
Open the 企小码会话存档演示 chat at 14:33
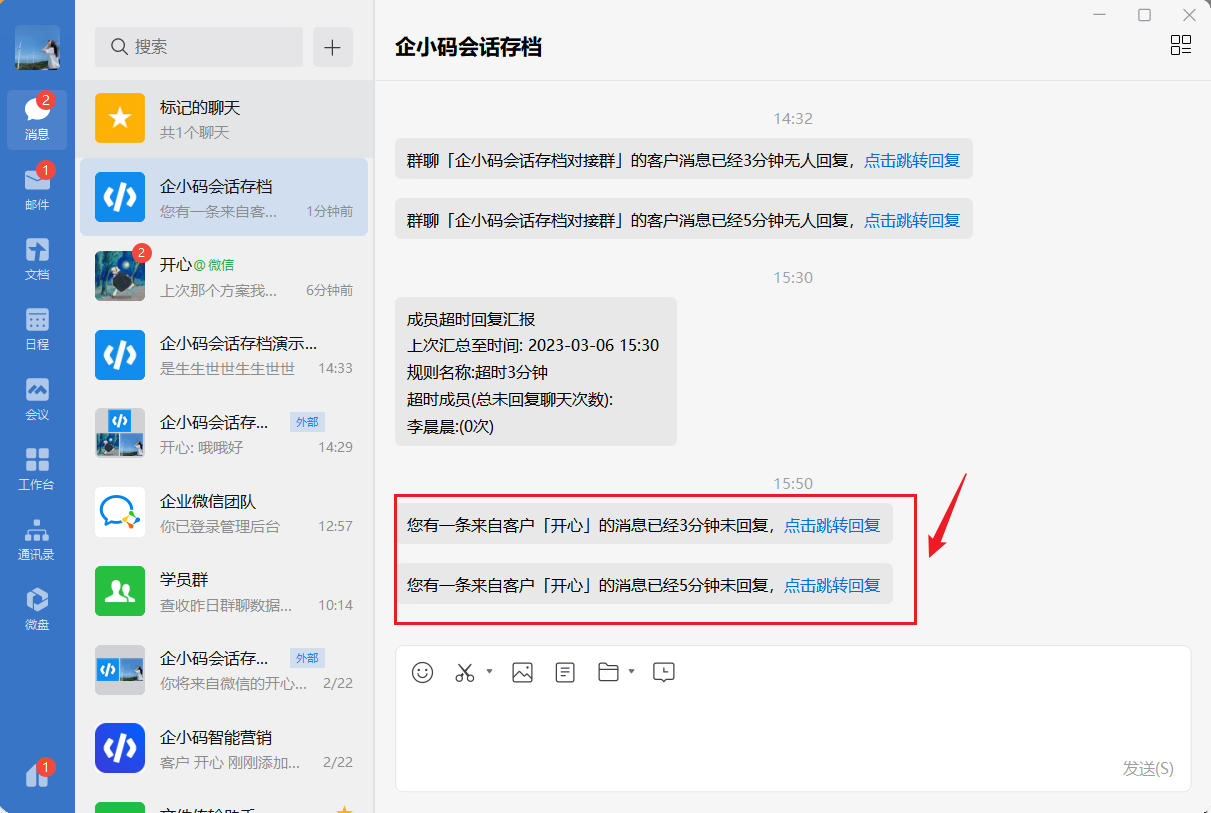pos(224,355)
